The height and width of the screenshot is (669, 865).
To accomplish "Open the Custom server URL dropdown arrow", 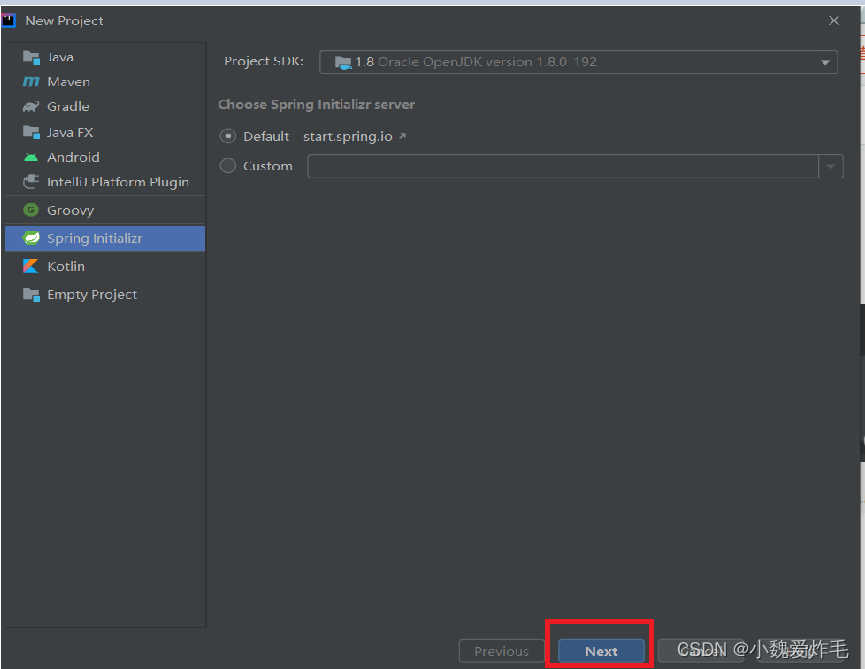I will click(831, 166).
